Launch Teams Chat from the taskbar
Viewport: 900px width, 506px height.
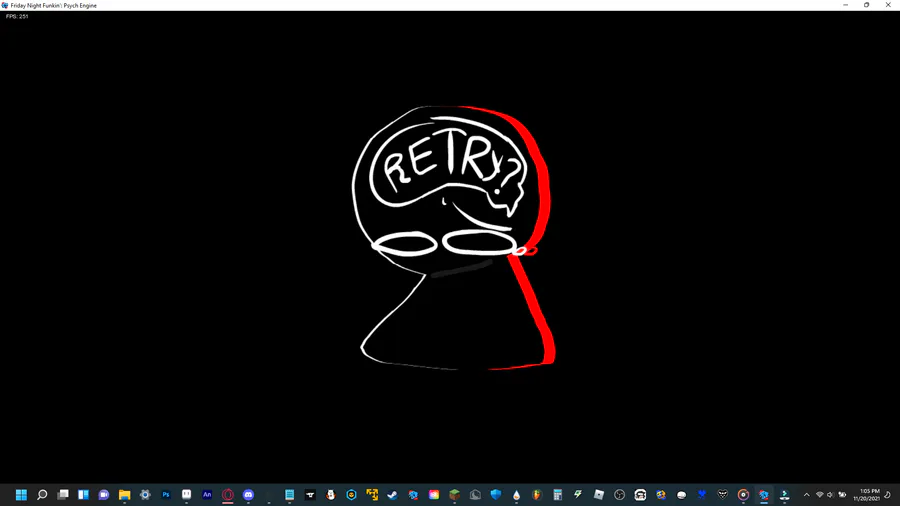coord(104,495)
